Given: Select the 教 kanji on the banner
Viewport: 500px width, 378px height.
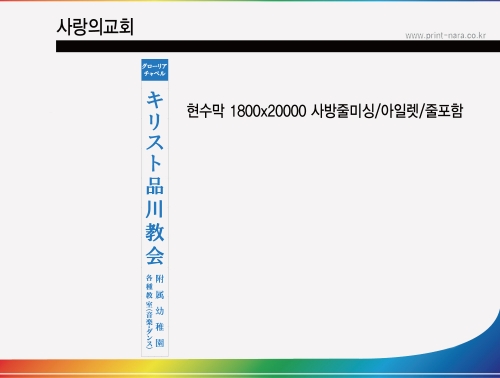Looking at the screenshot, I should [155, 232].
